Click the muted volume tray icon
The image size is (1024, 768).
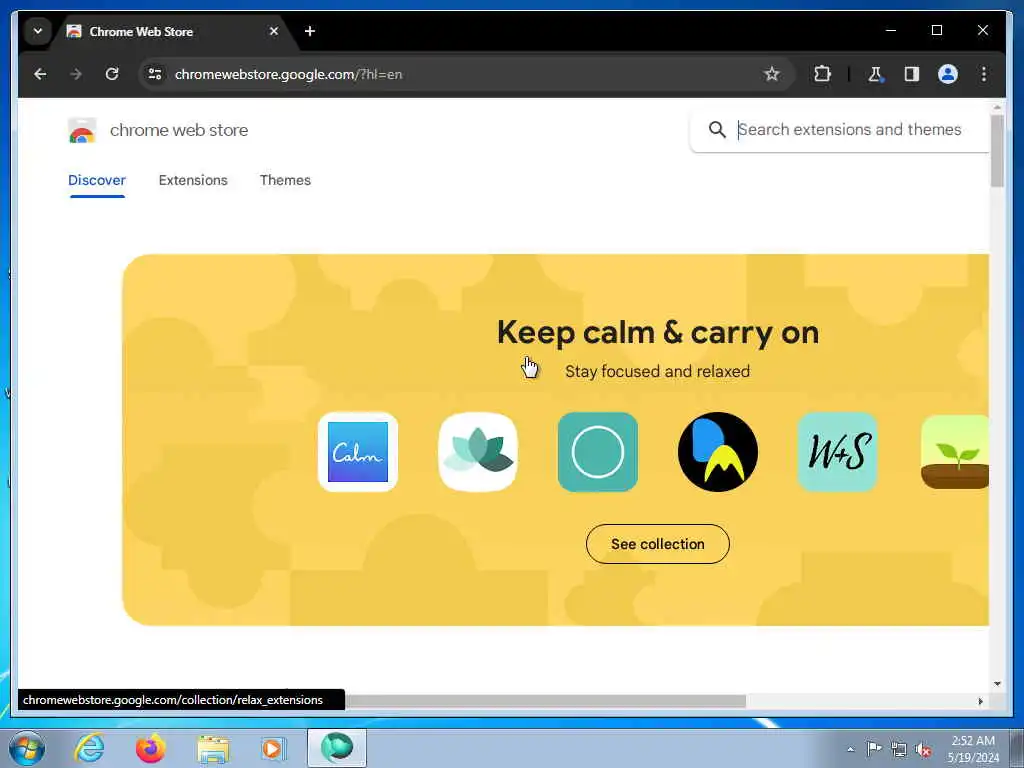[x=923, y=749]
